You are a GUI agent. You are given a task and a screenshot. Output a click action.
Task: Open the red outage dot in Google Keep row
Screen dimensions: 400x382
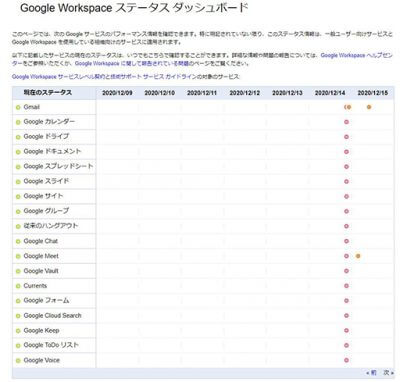click(x=346, y=331)
